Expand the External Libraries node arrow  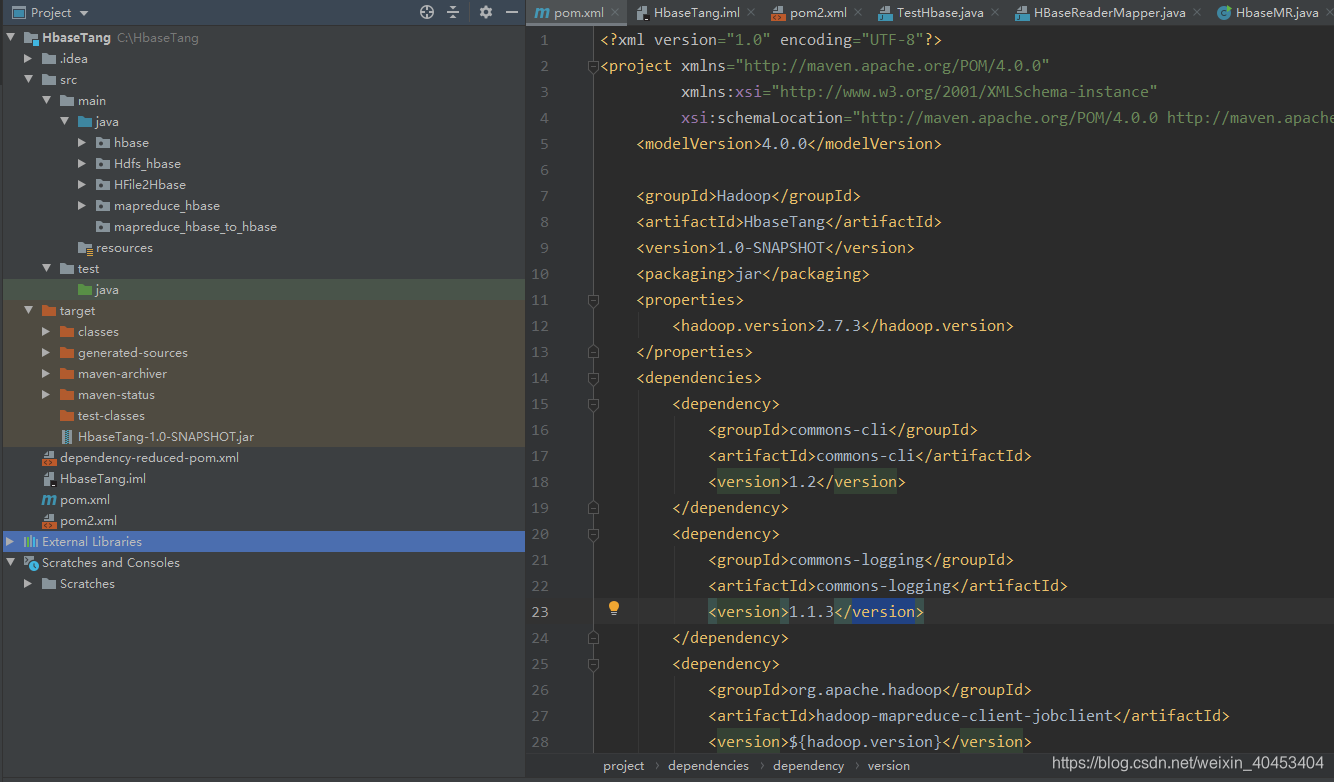click(11, 542)
